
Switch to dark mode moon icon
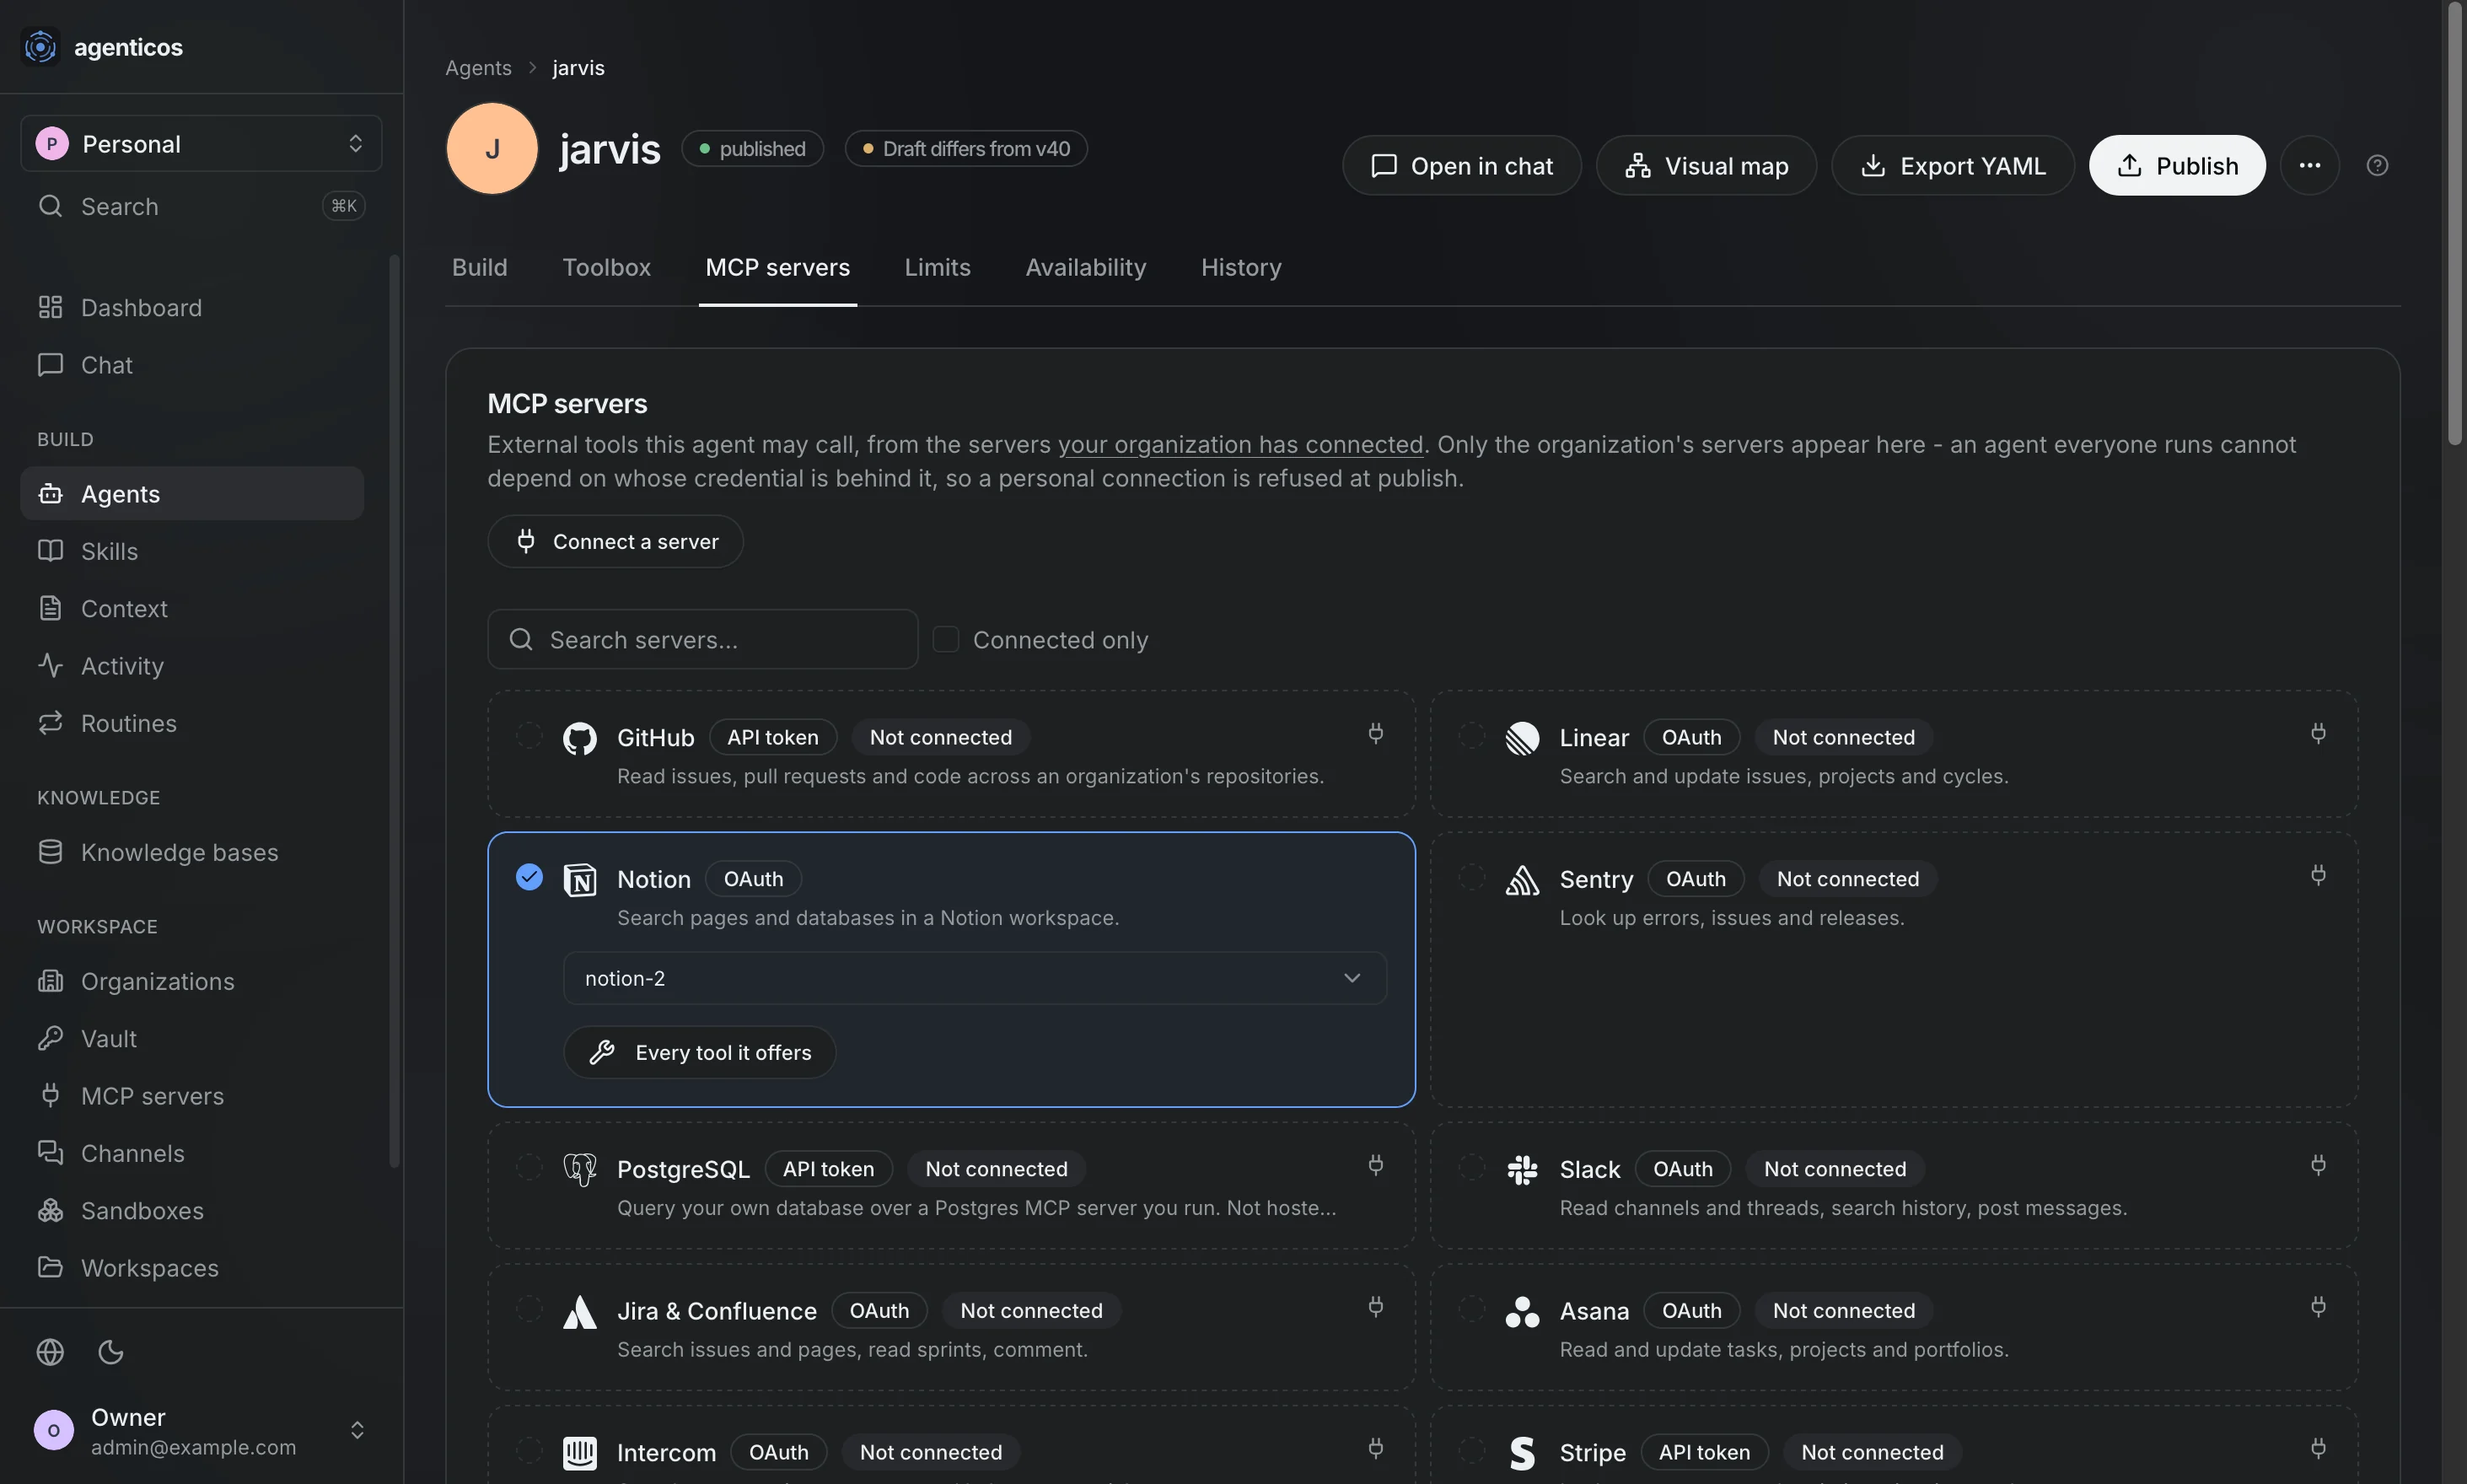tap(111, 1352)
